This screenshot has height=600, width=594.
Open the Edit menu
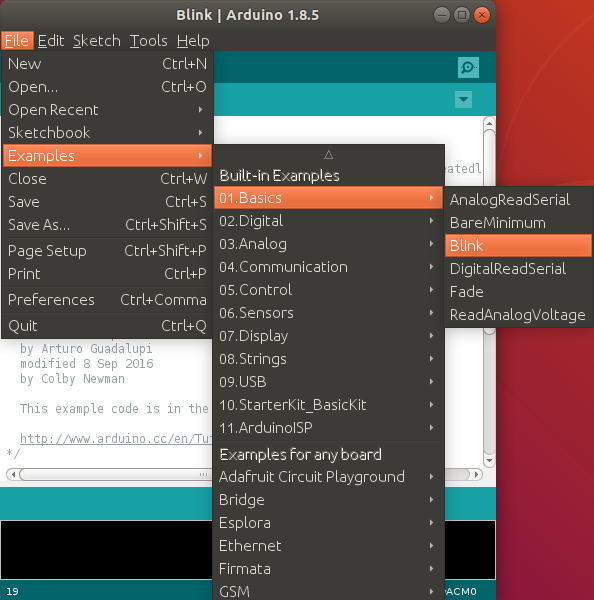[x=51, y=41]
